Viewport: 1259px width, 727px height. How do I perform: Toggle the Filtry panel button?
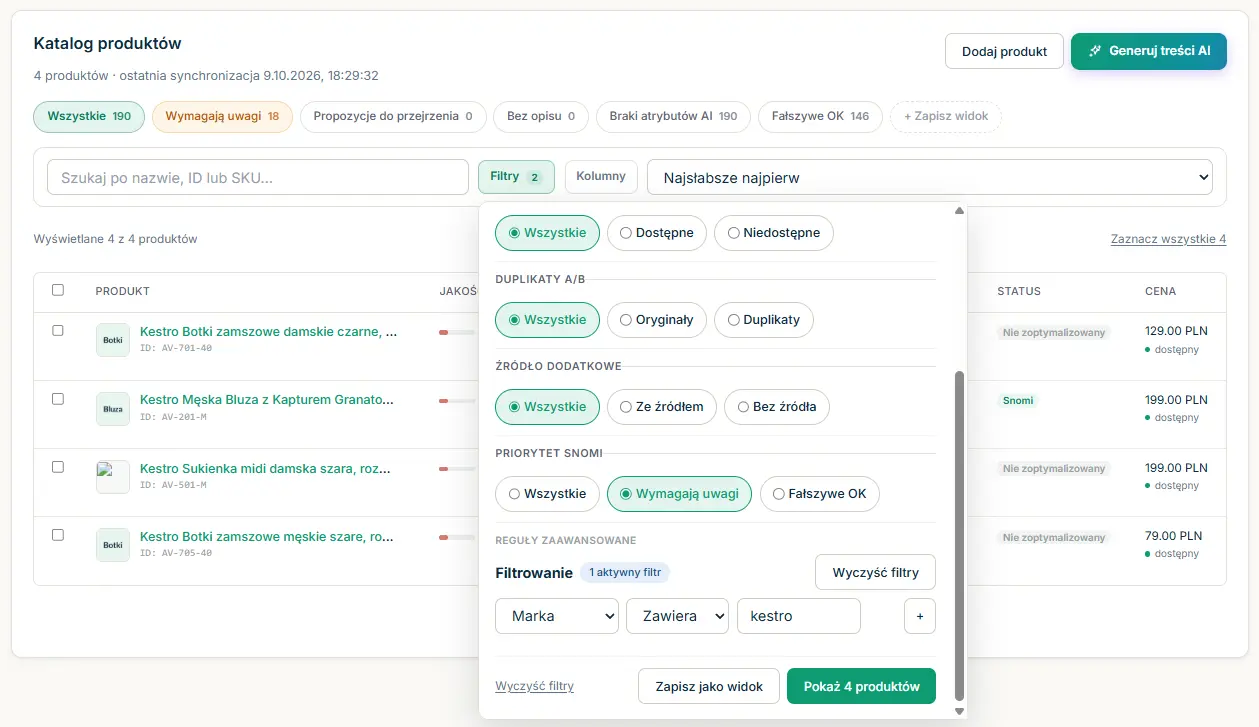click(x=516, y=177)
